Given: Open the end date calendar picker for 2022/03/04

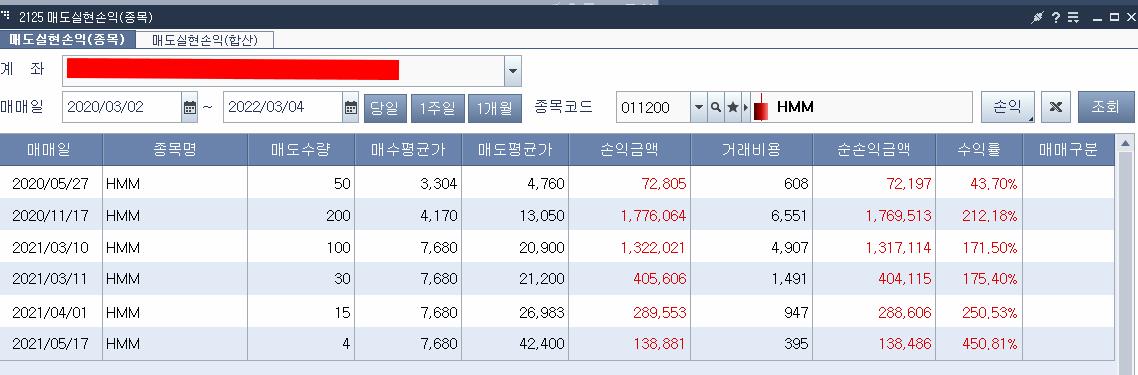Looking at the screenshot, I should click(x=351, y=107).
